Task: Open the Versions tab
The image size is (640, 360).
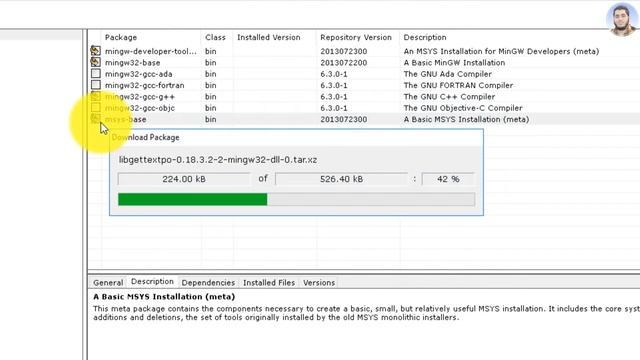Action: point(319,282)
